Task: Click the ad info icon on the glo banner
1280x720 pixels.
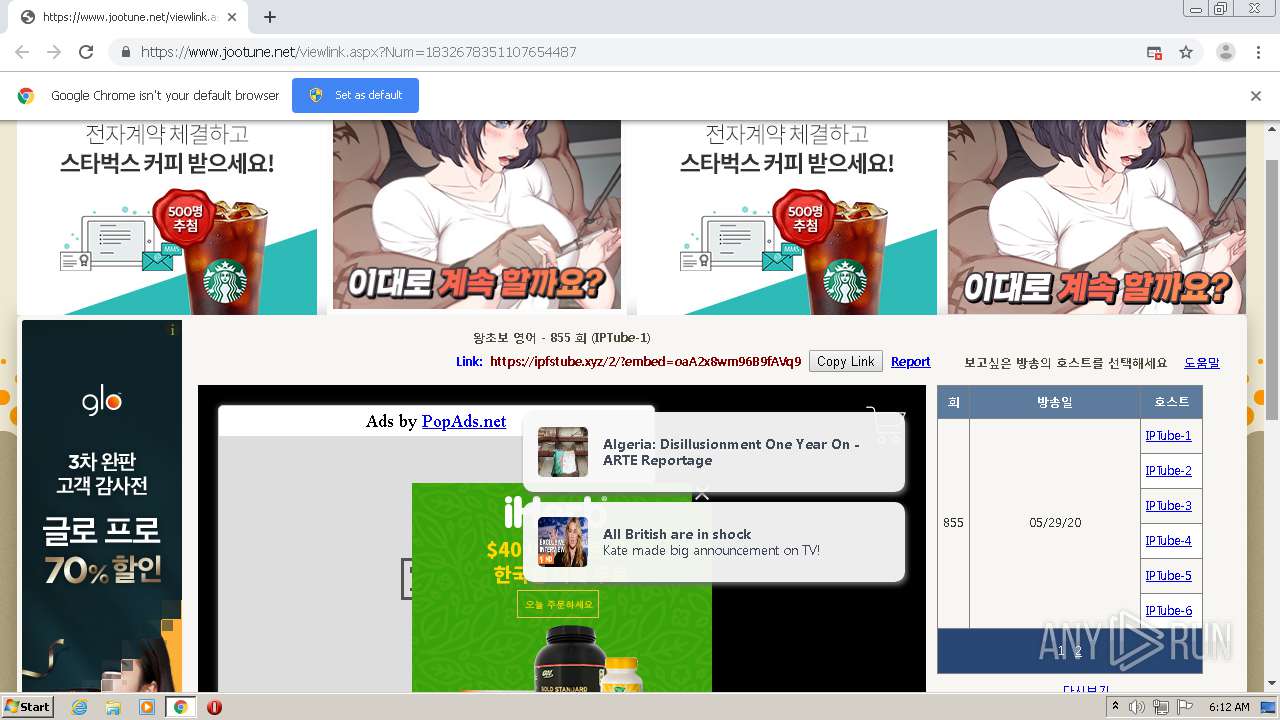Action: [173, 329]
